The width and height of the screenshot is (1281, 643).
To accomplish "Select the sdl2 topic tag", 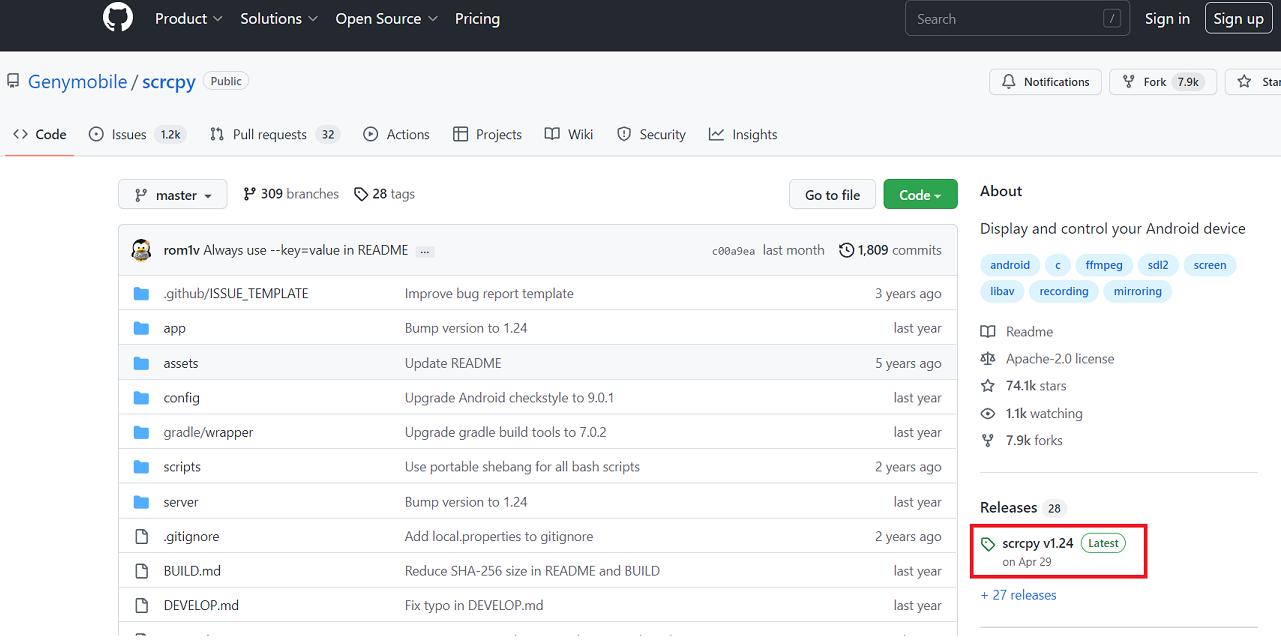I will pyautogui.click(x=1158, y=265).
